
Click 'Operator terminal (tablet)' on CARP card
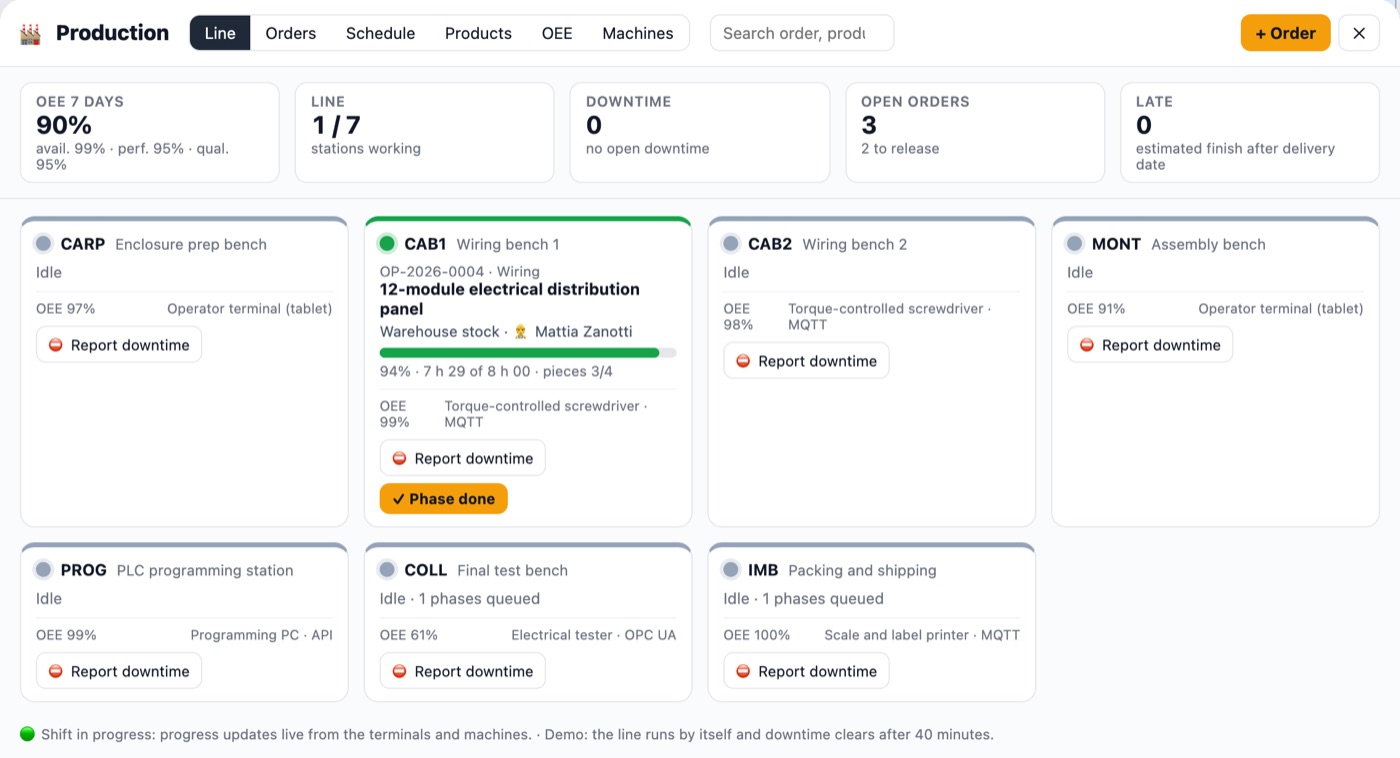coord(250,309)
